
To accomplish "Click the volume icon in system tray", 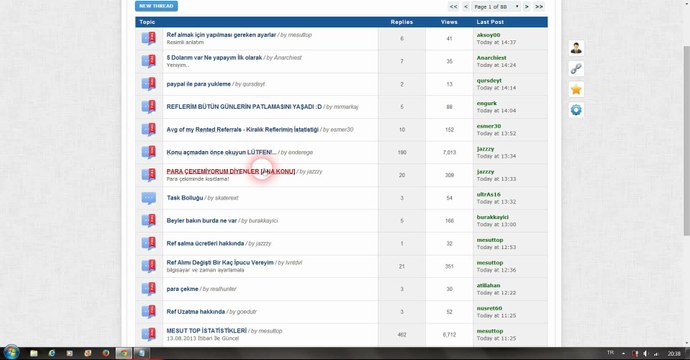I will 645,353.
